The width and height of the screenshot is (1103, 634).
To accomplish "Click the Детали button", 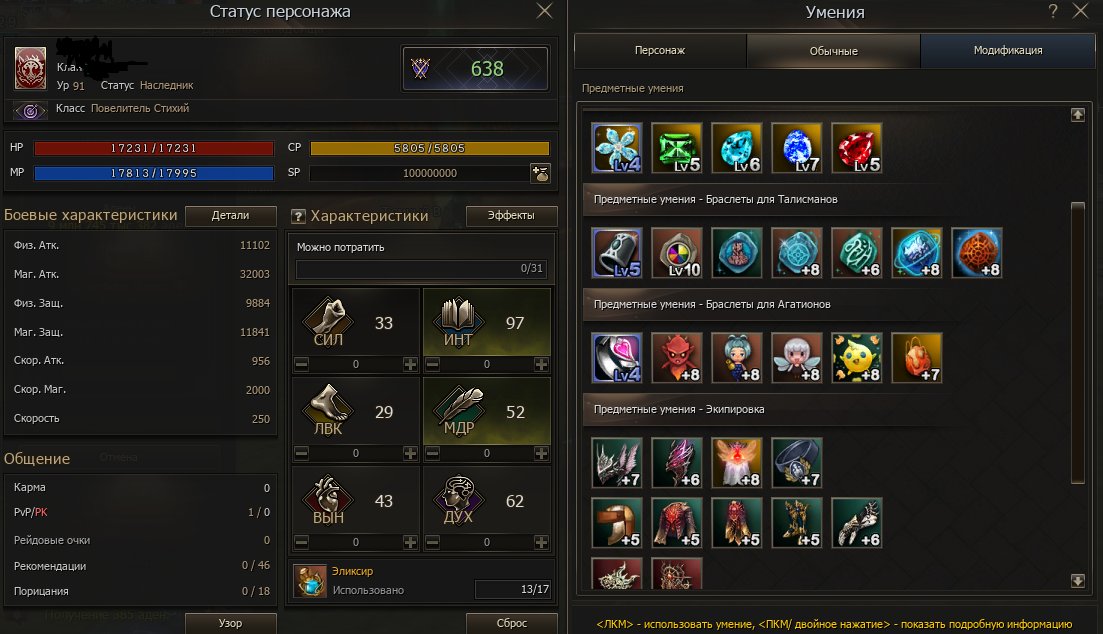I will [x=231, y=215].
